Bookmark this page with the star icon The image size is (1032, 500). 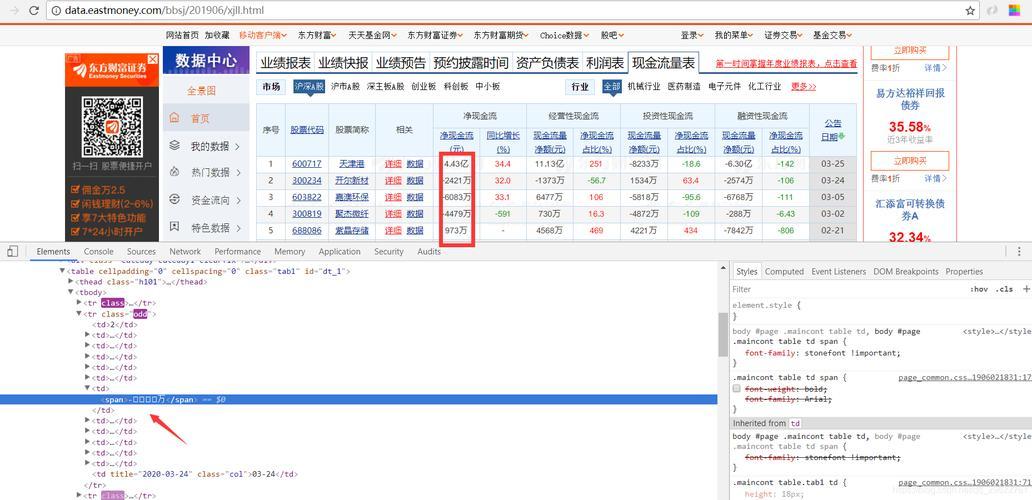[x=970, y=11]
